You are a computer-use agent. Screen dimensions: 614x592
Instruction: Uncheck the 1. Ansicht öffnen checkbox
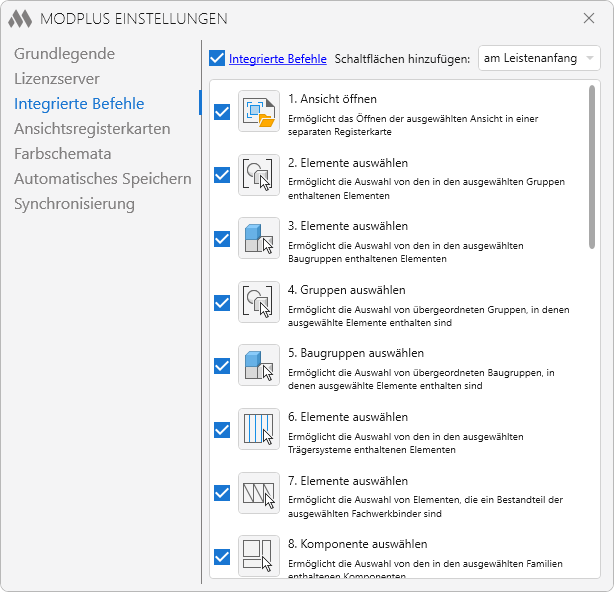[222, 112]
